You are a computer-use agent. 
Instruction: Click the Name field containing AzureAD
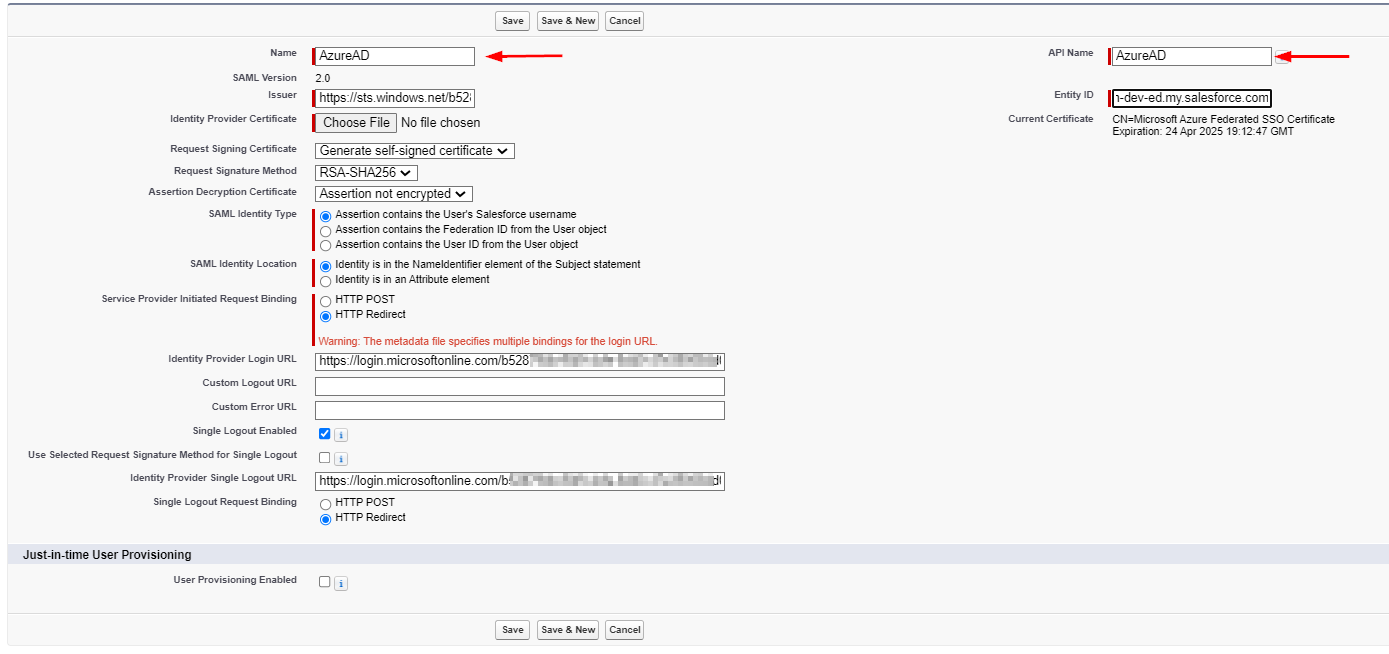point(395,57)
